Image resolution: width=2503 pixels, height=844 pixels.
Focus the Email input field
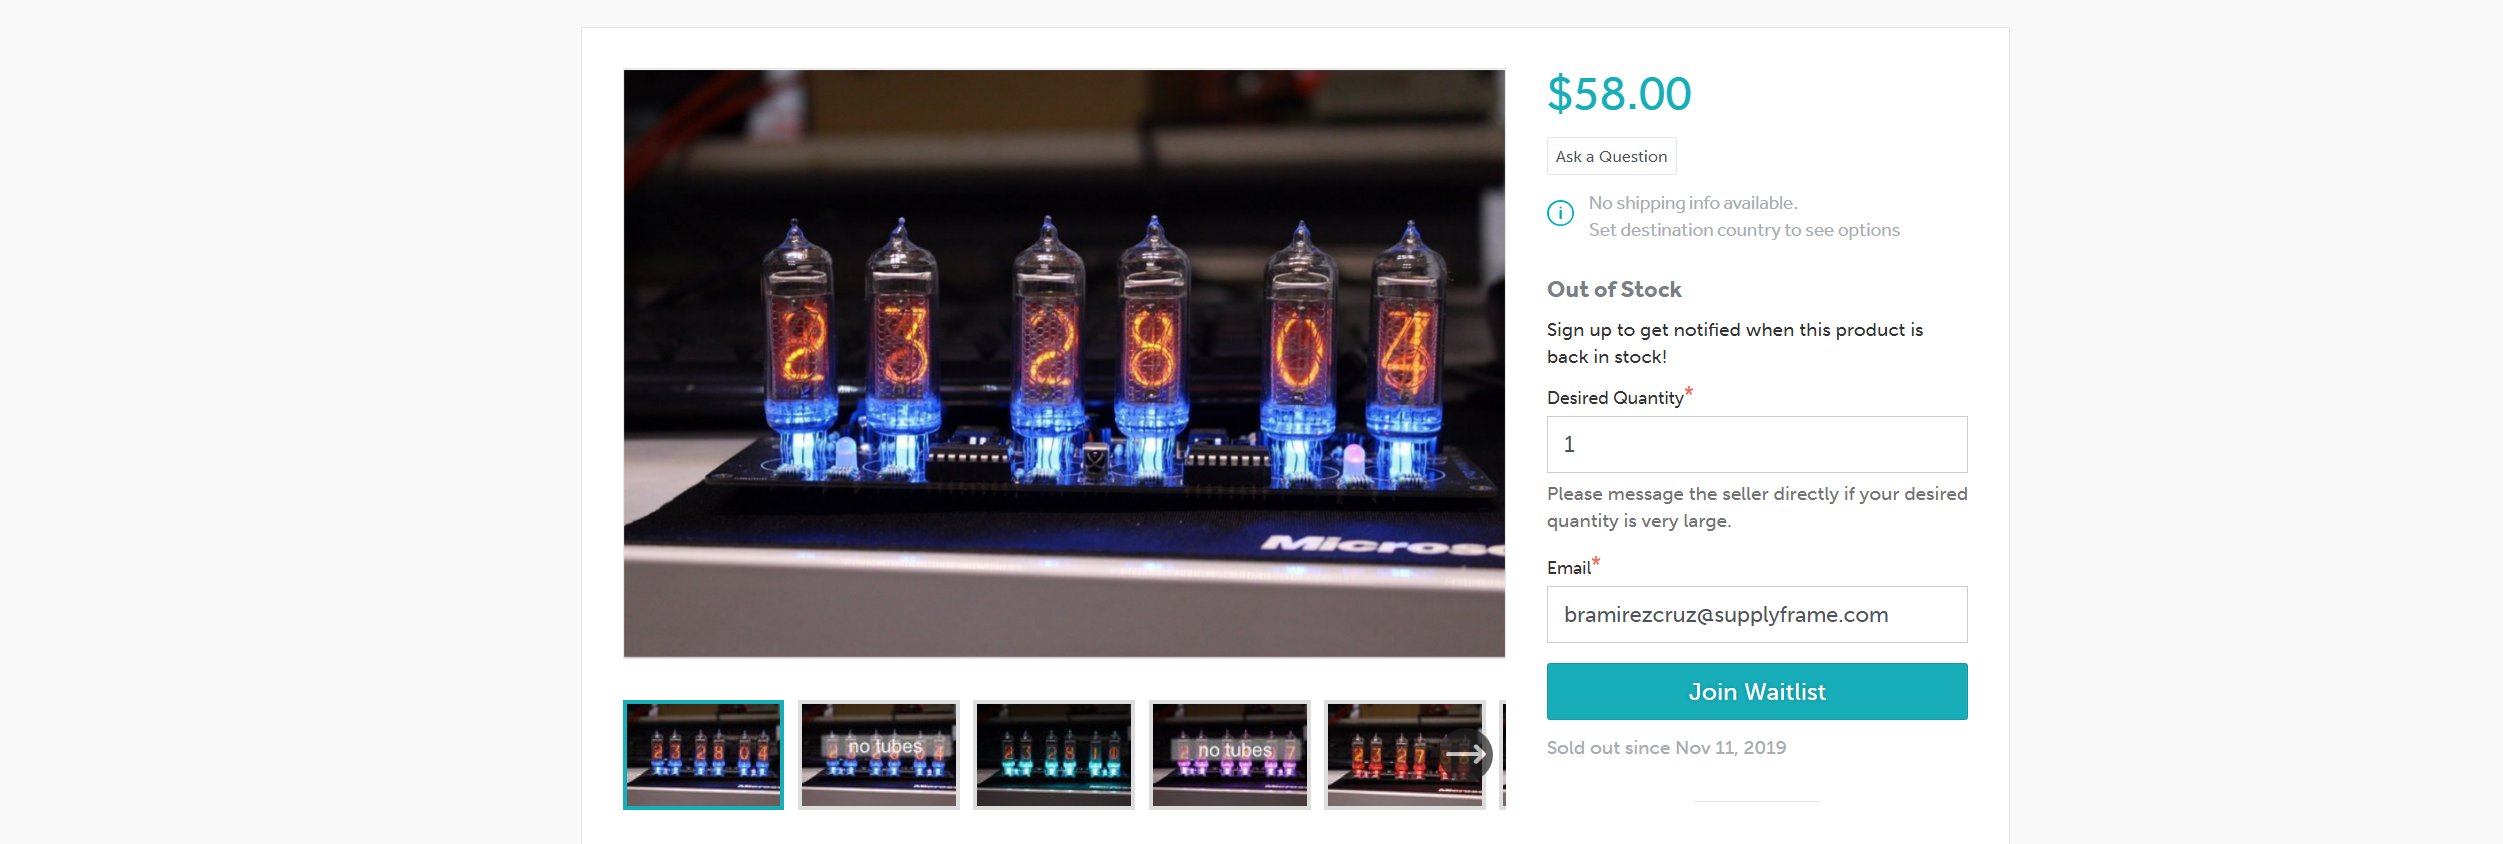point(1757,614)
